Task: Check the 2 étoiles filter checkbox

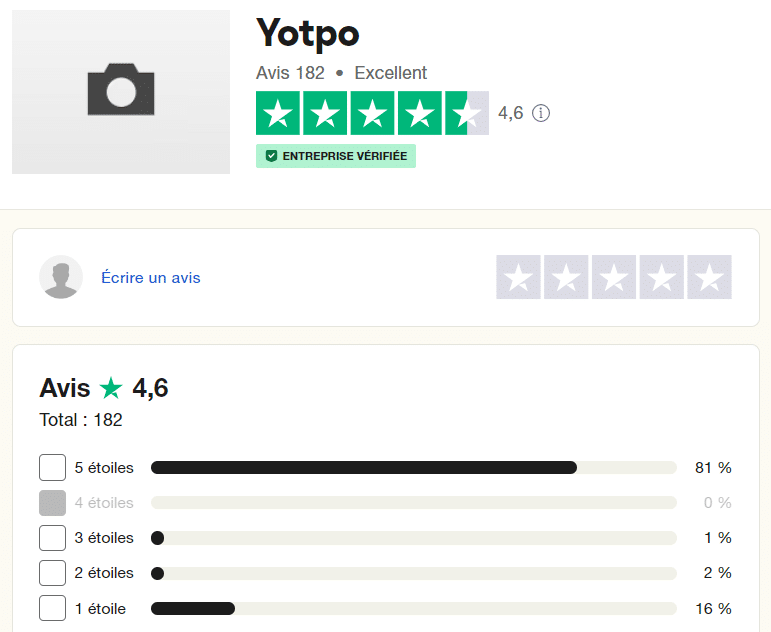Action: click(x=53, y=572)
